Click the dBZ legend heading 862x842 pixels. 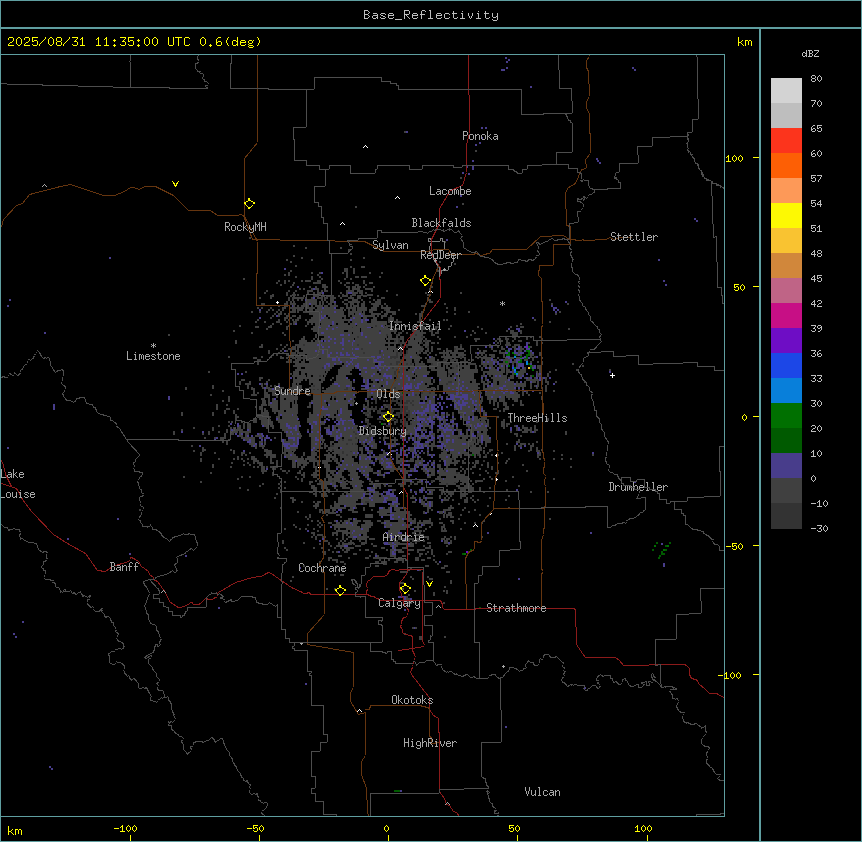click(x=810, y=53)
